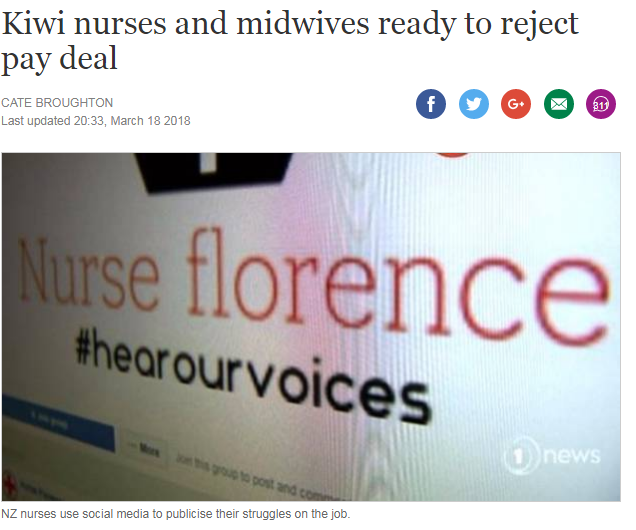Viewport: 636px width, 530px height.
Task: Click the #hearourvoices hashtag in photo
Action: pyautogui.click(x=252, y=374)
